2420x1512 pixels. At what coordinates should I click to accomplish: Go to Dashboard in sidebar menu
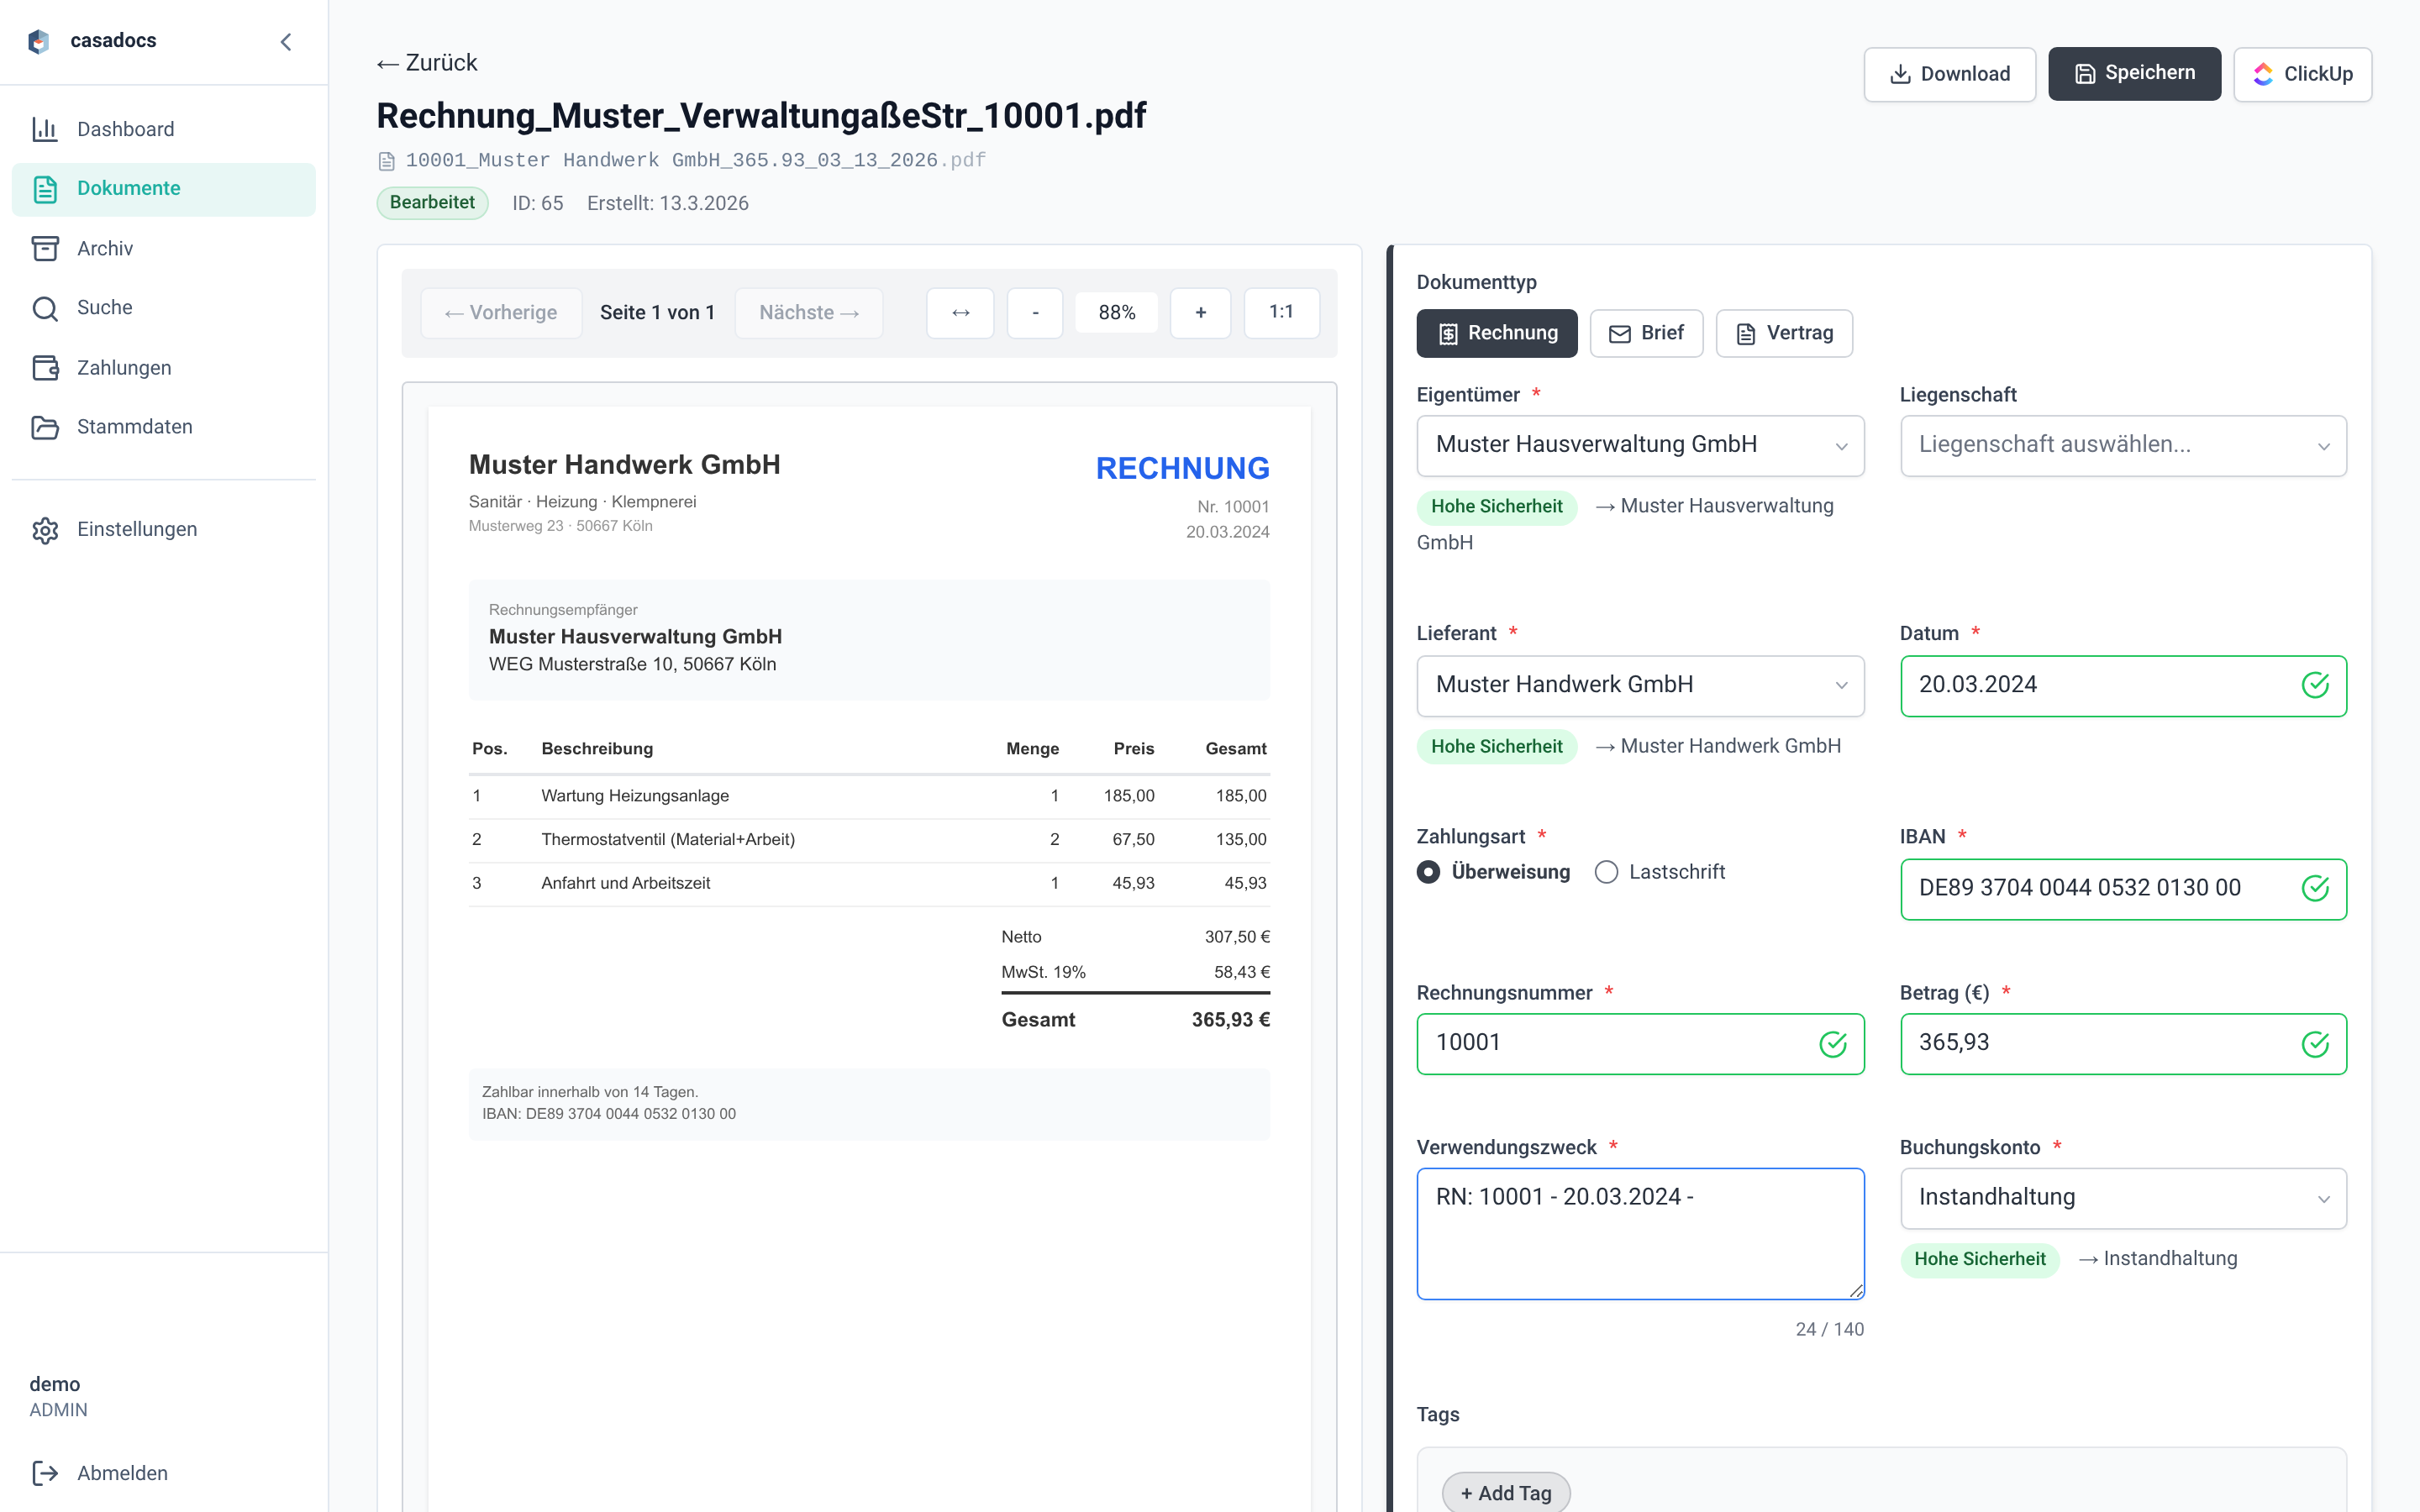pos(125,129)
